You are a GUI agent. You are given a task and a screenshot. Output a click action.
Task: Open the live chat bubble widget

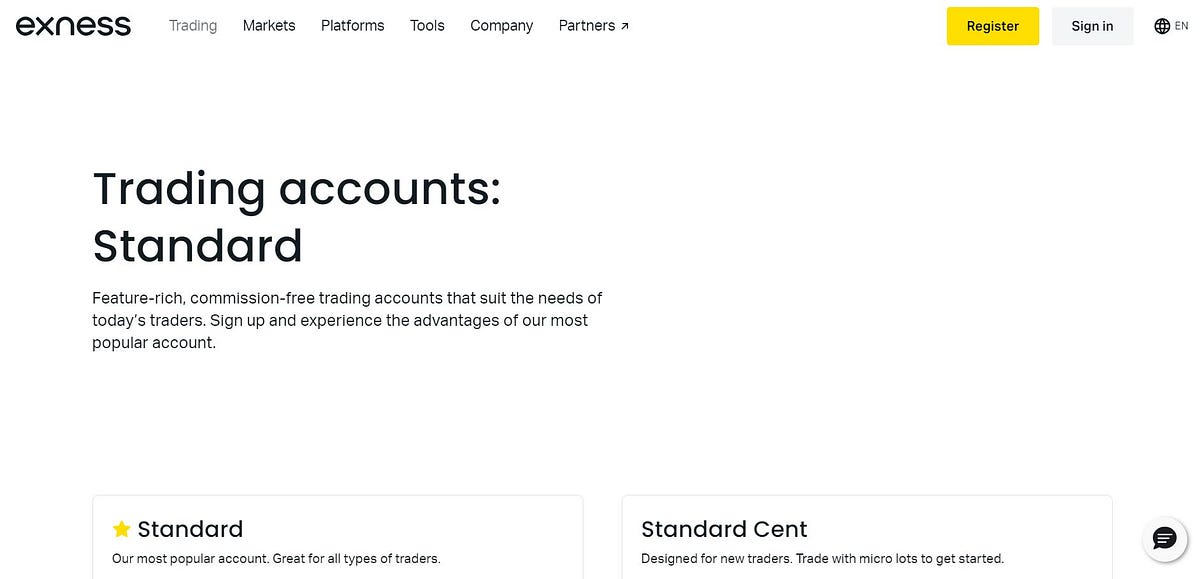click(1164, 538)
